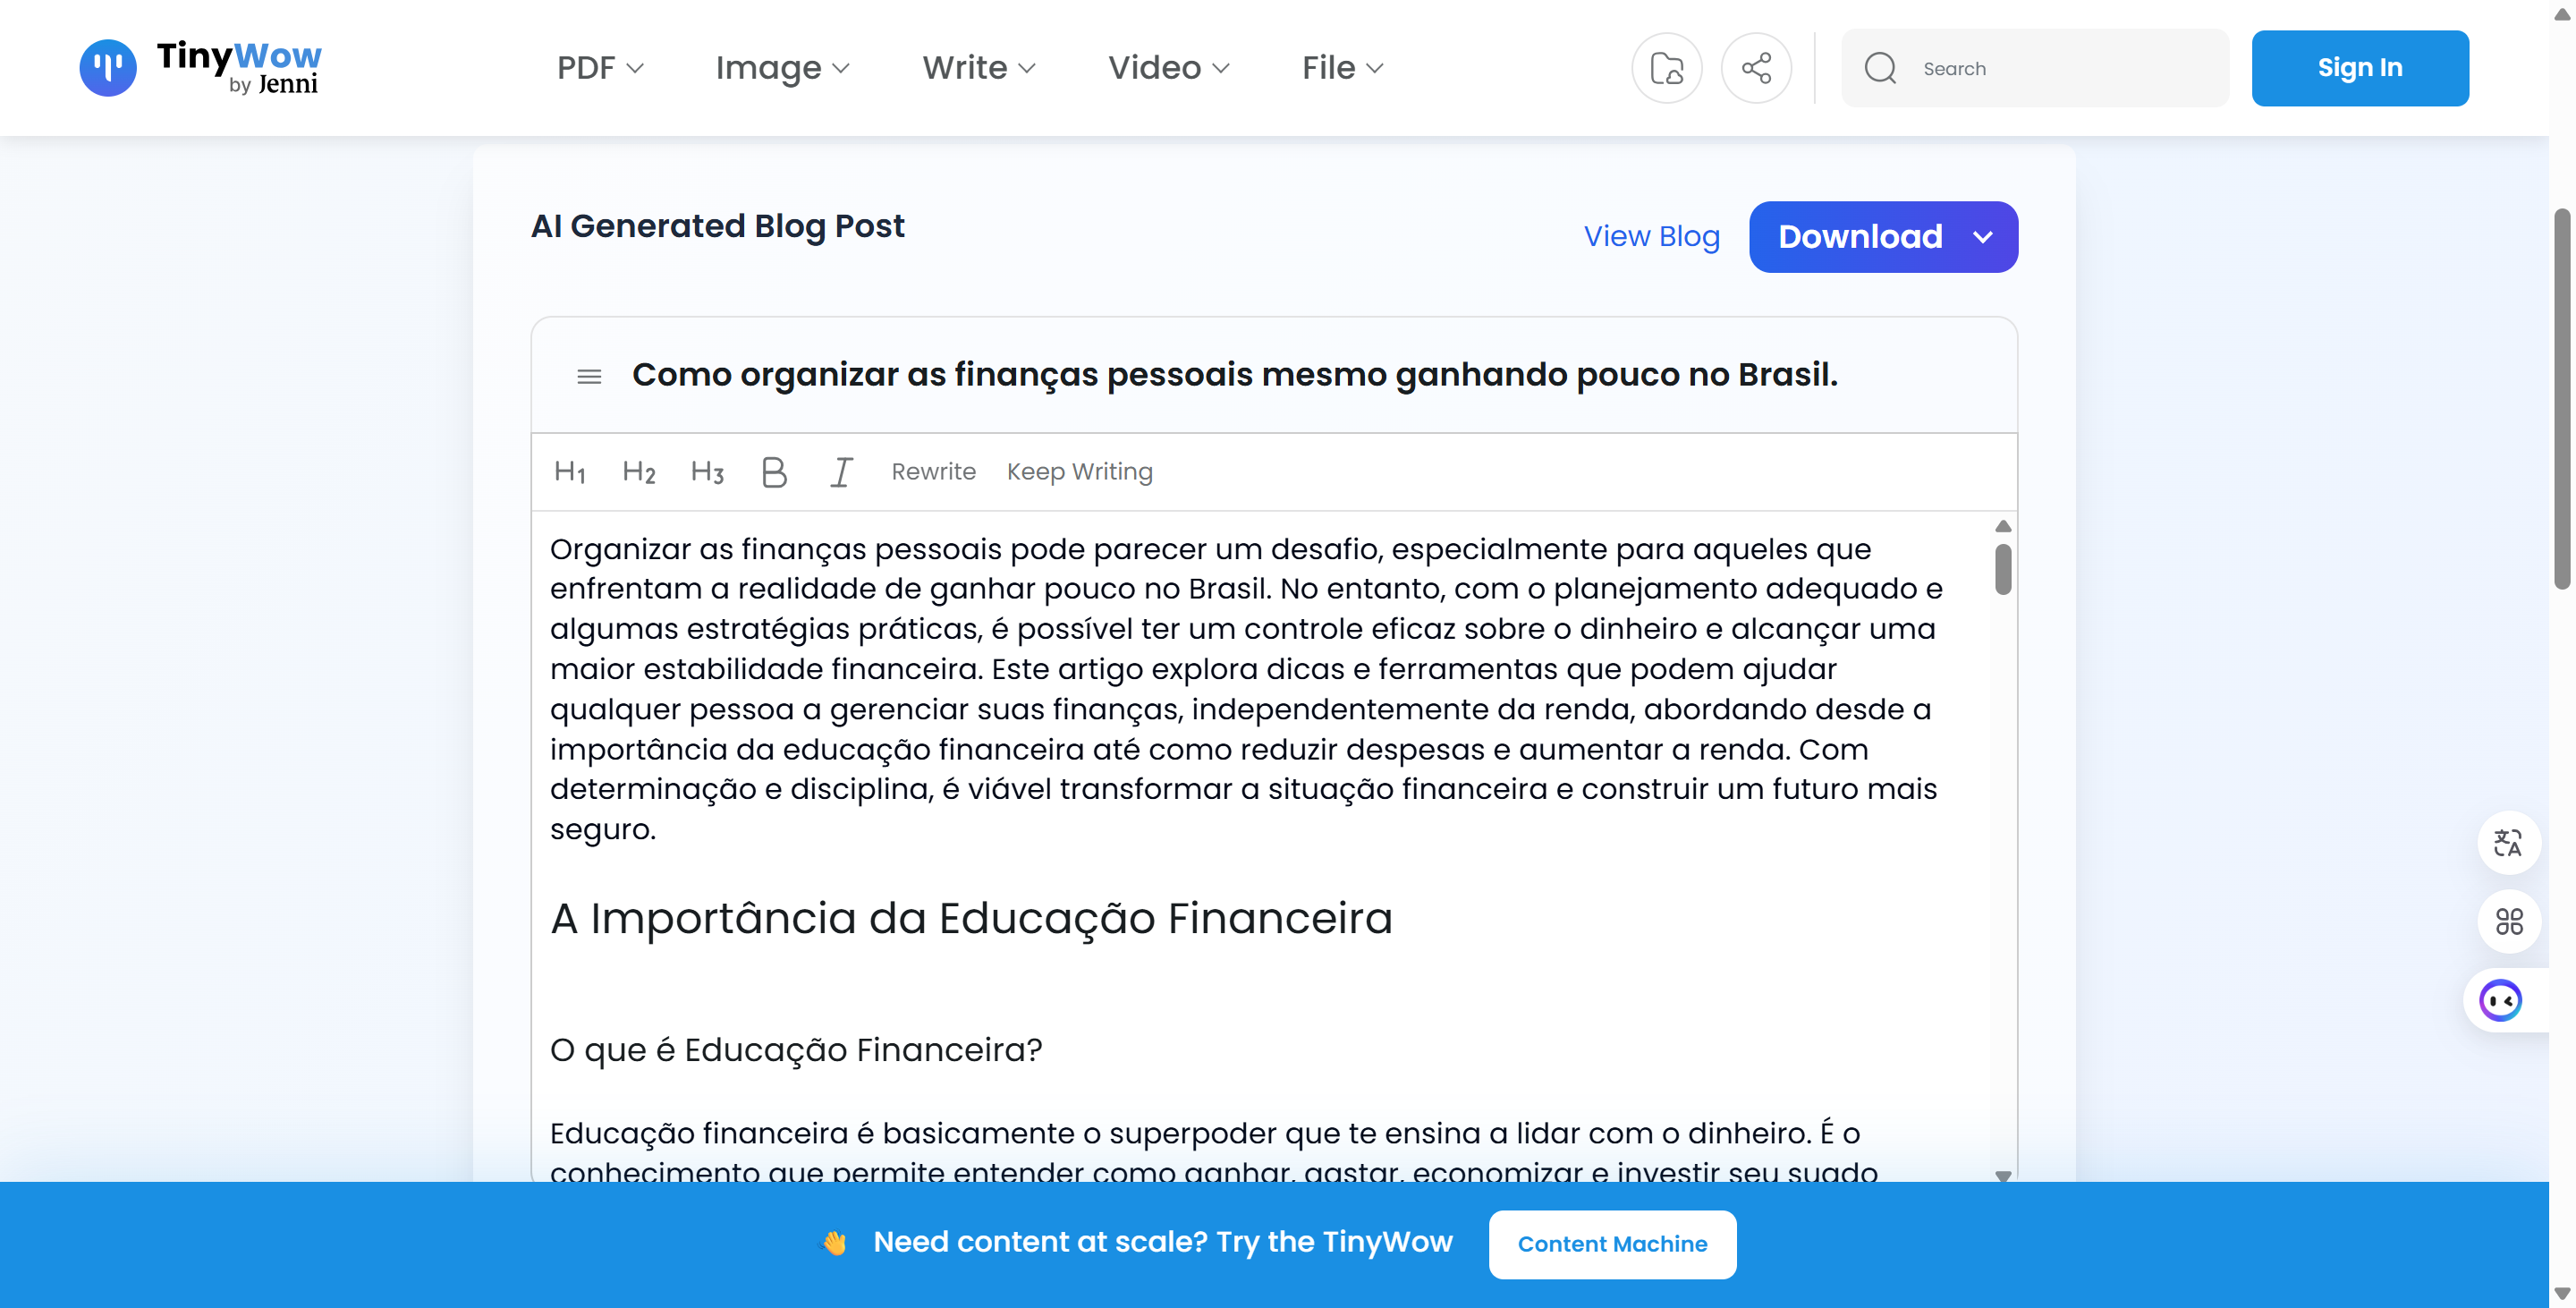Screen dimensions: 2576x1308
Task: Click the page scroll up arrow
Action: click(x=2561, y=14)
